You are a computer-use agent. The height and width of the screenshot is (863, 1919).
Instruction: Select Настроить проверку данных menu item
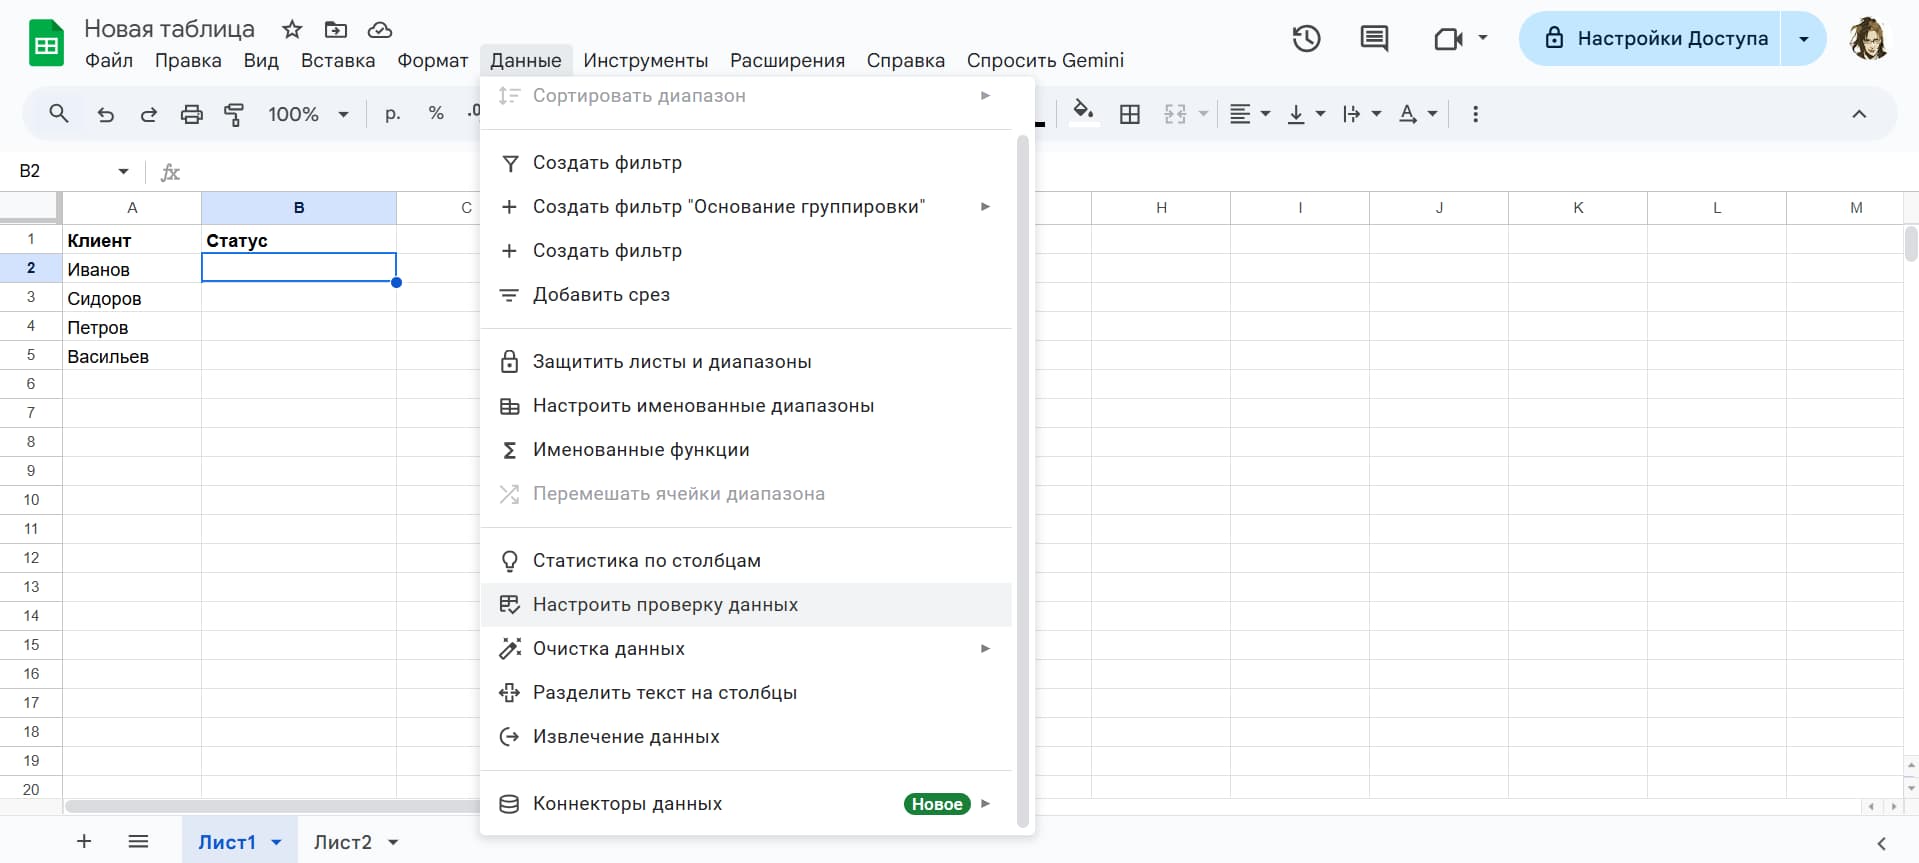point(665,604)
